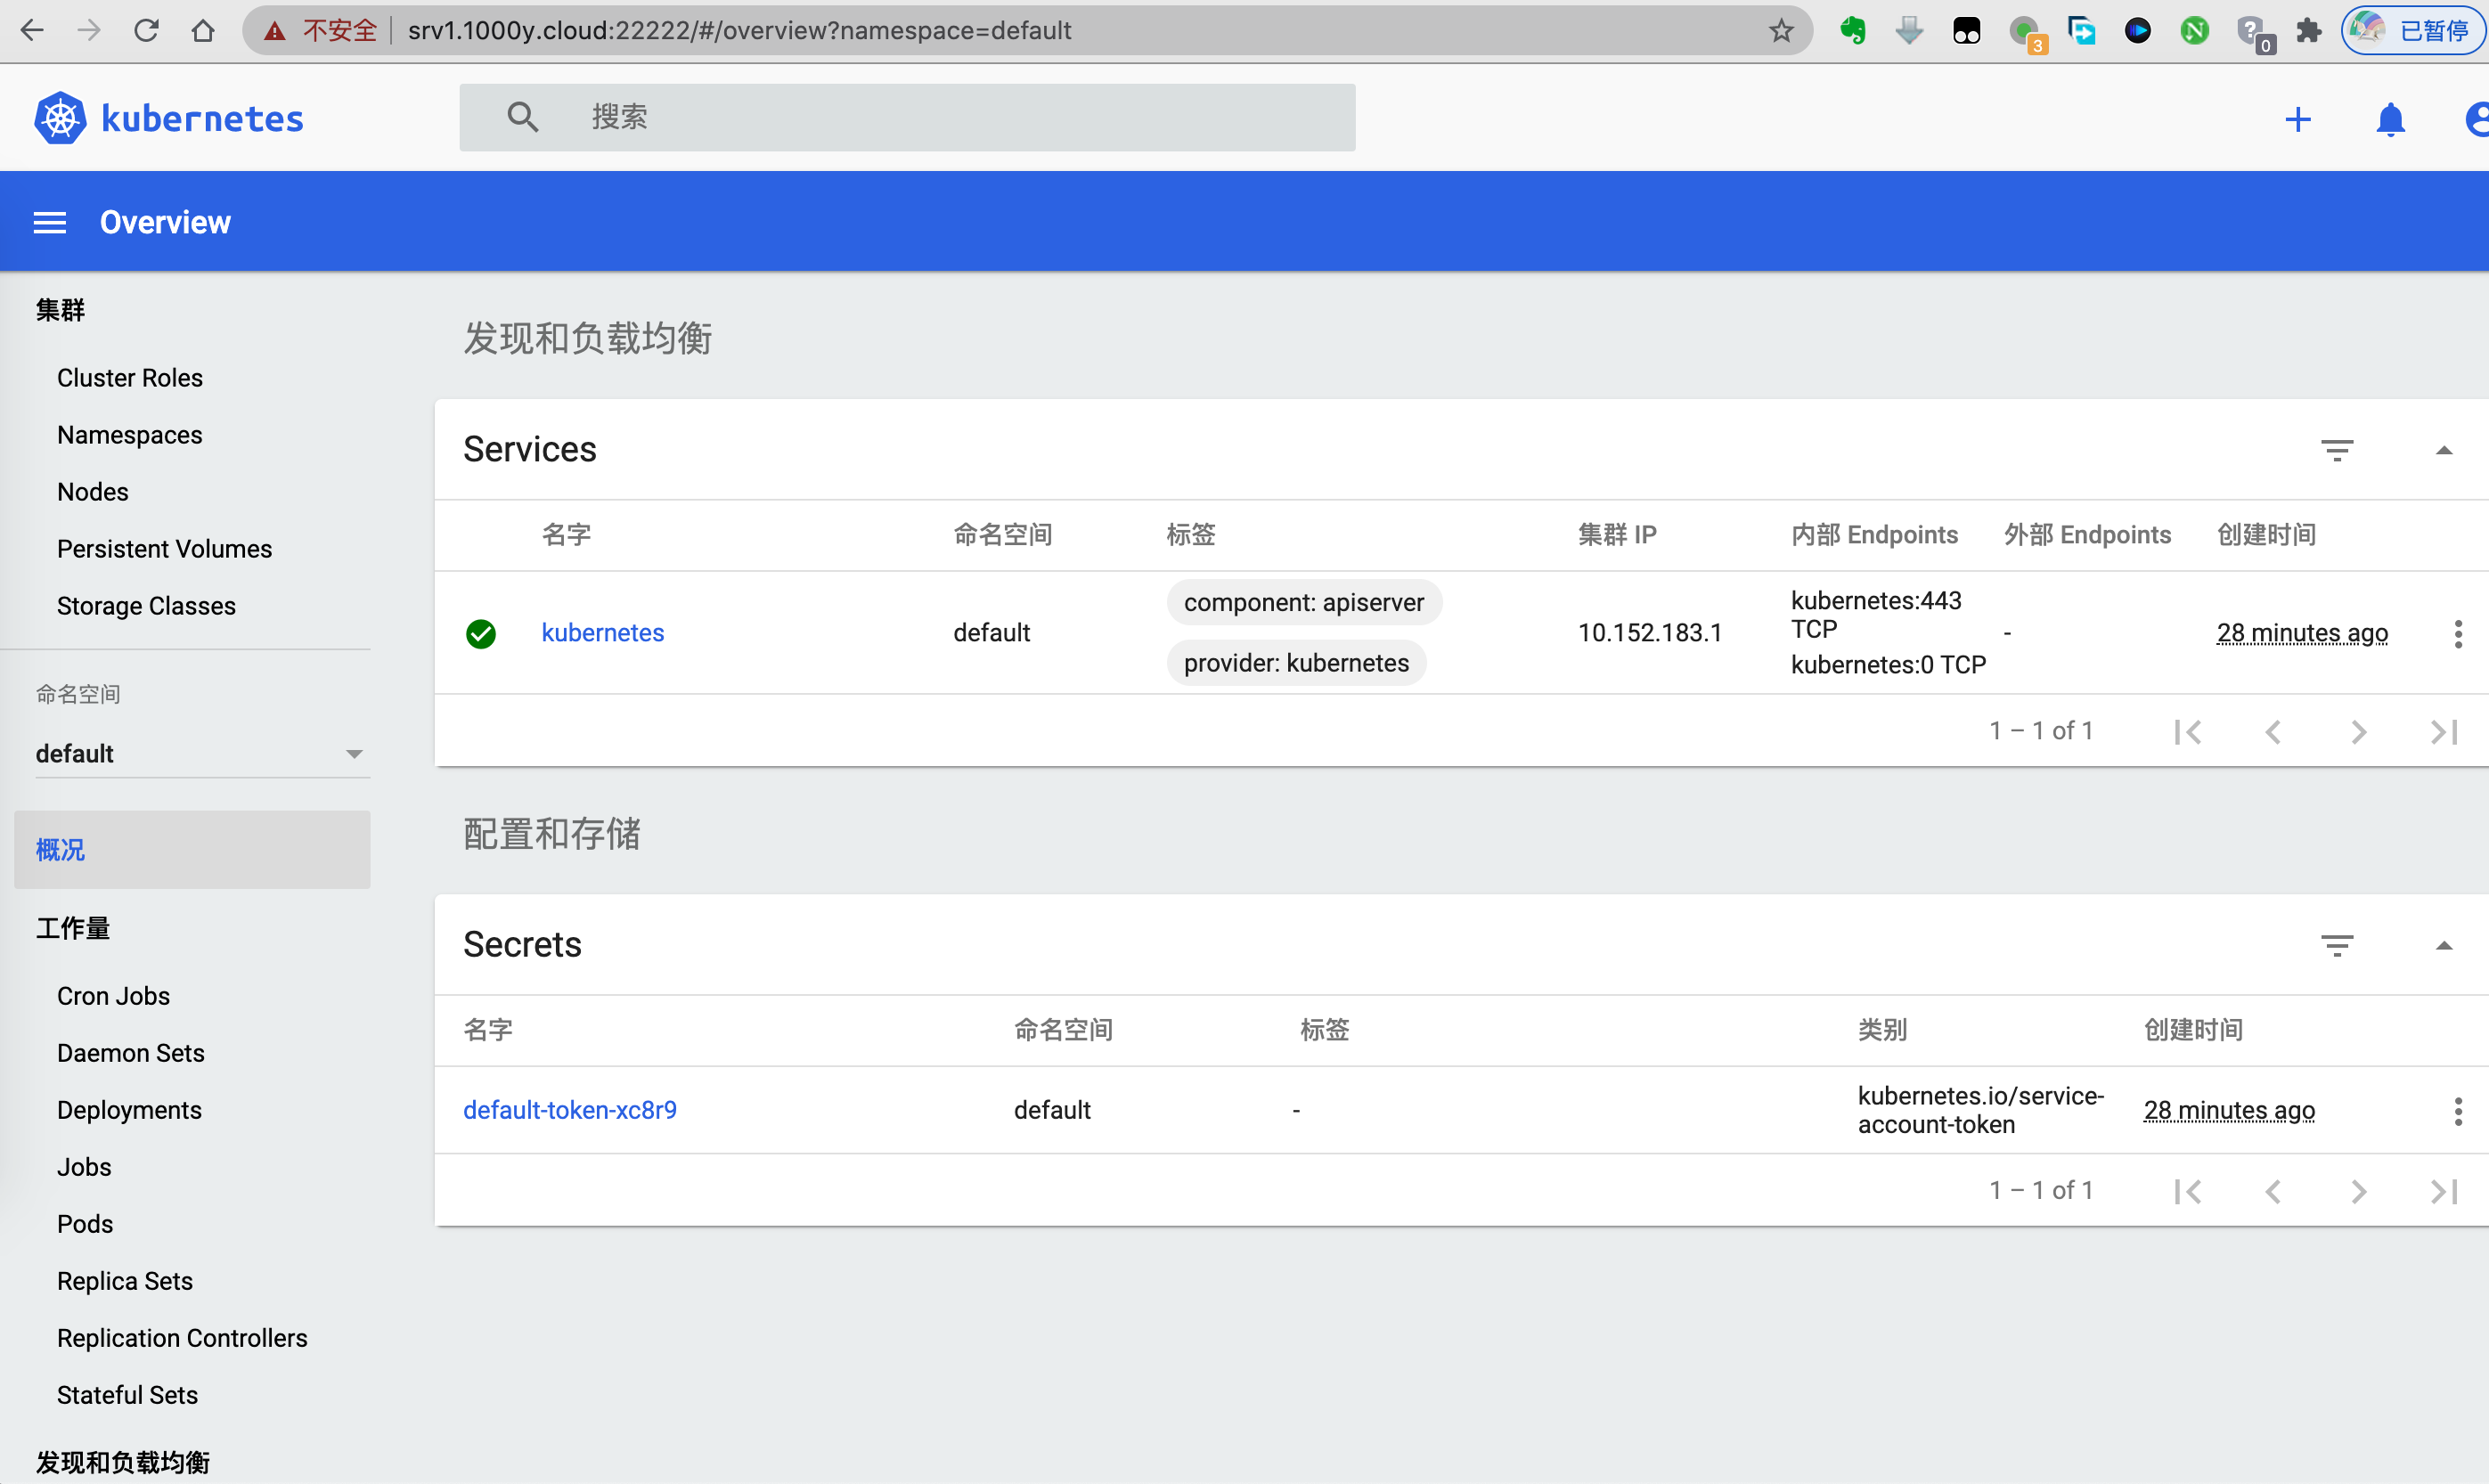
Task: Open Namespaces in sidebar
Action: click(130, 435)
